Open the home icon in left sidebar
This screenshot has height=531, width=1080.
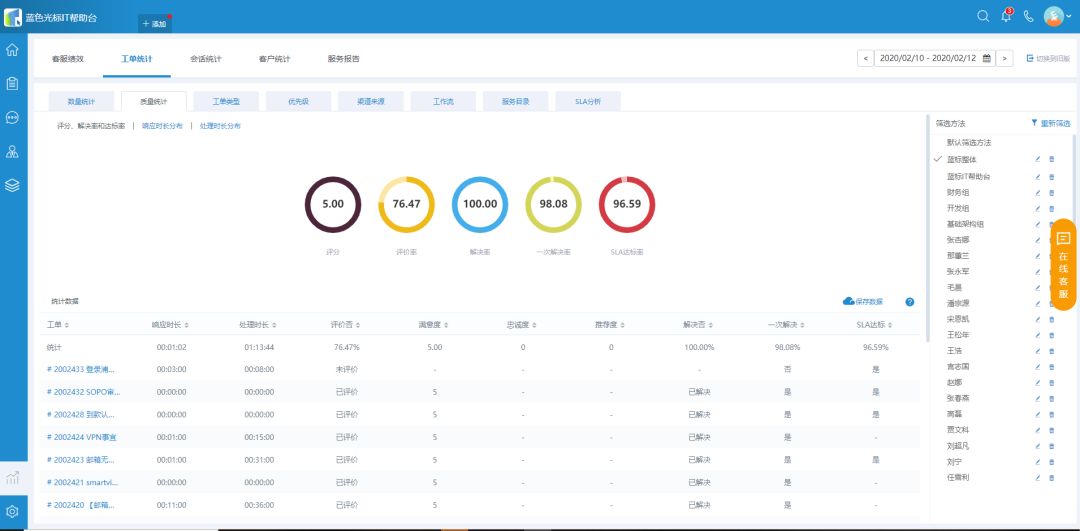pos(12,50)
